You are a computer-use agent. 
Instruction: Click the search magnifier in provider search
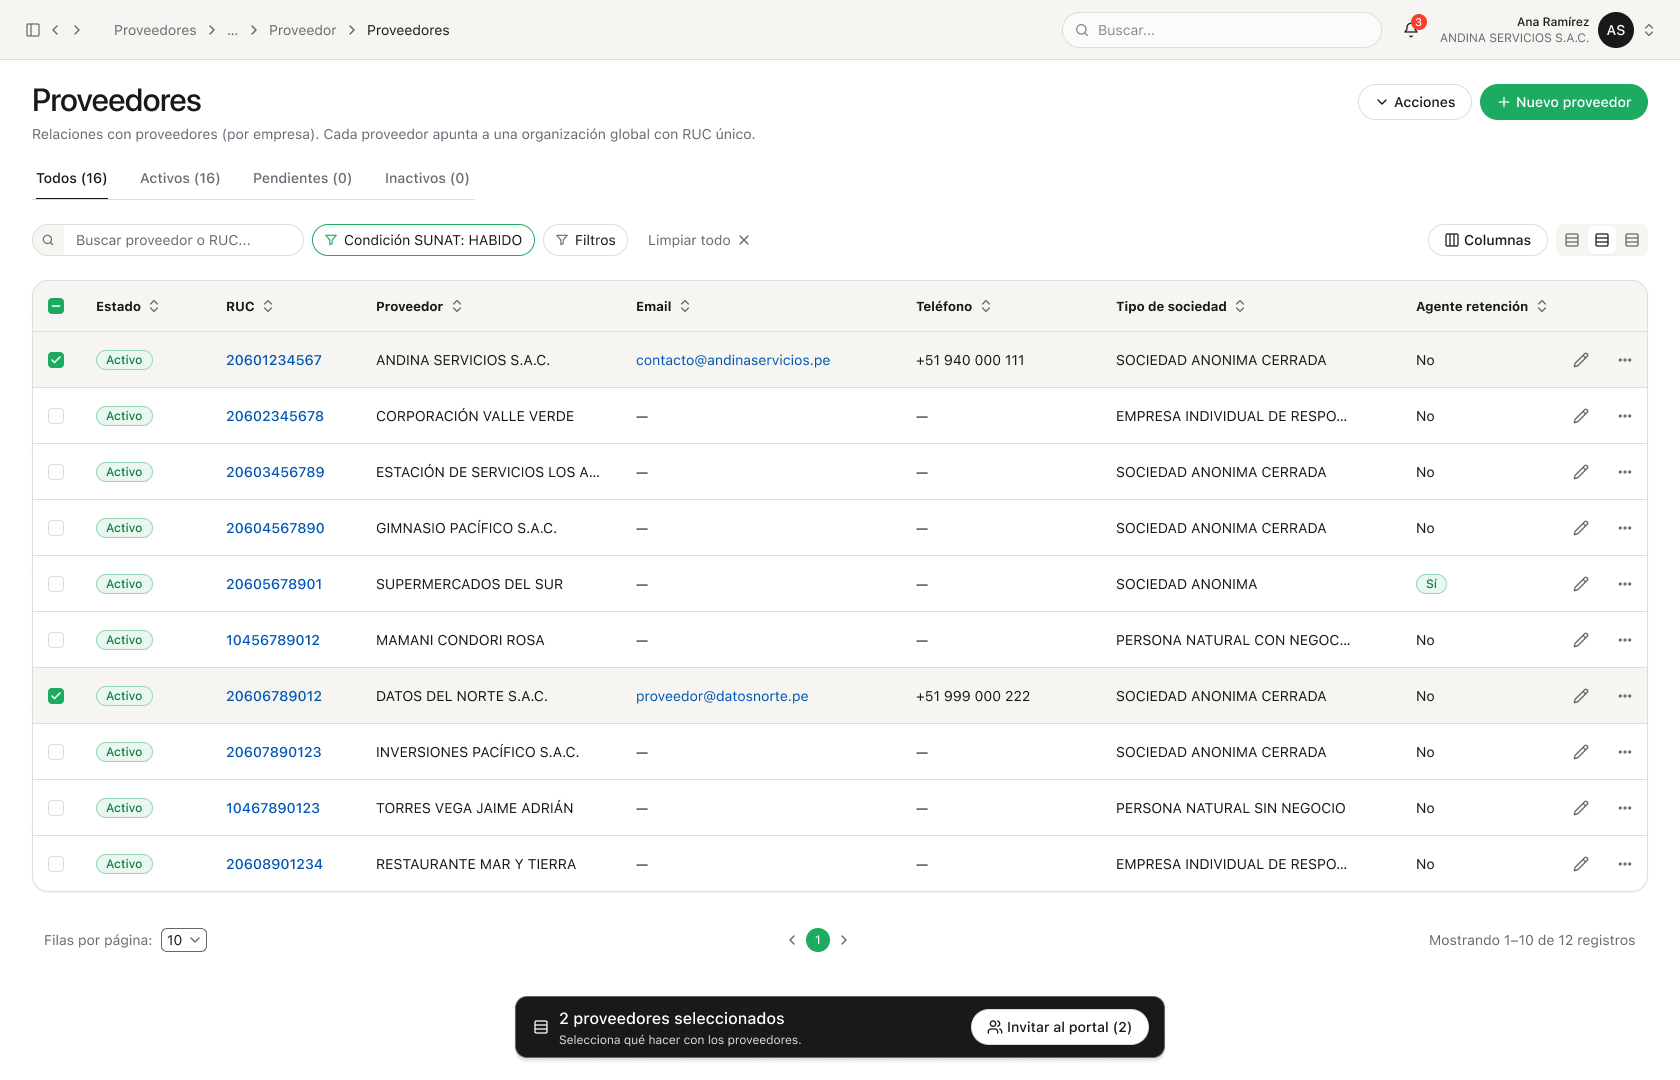click(48, 240)
